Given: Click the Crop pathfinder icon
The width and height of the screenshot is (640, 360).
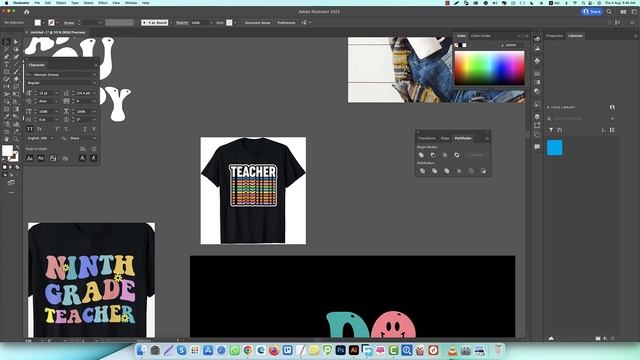Looking at the screenshot, I should tap(459, 171).
